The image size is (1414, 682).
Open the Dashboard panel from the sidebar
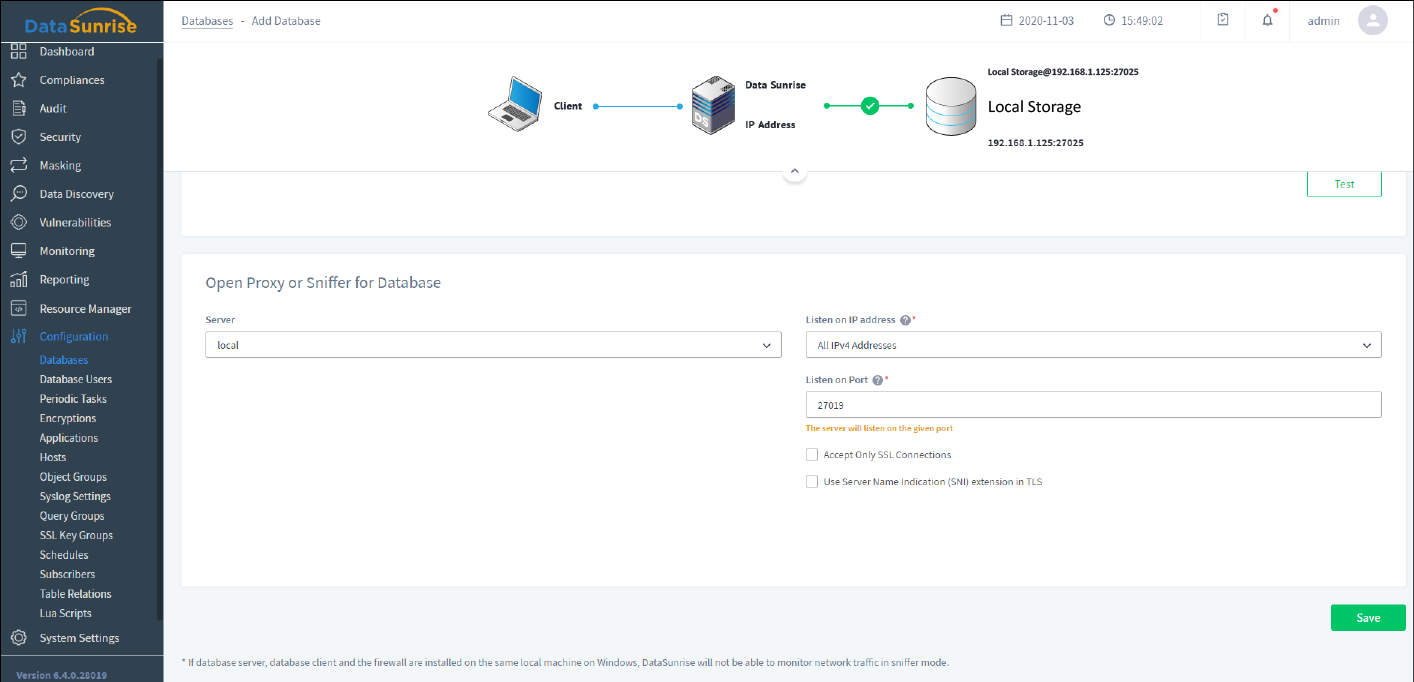click(x=67, y=51)
